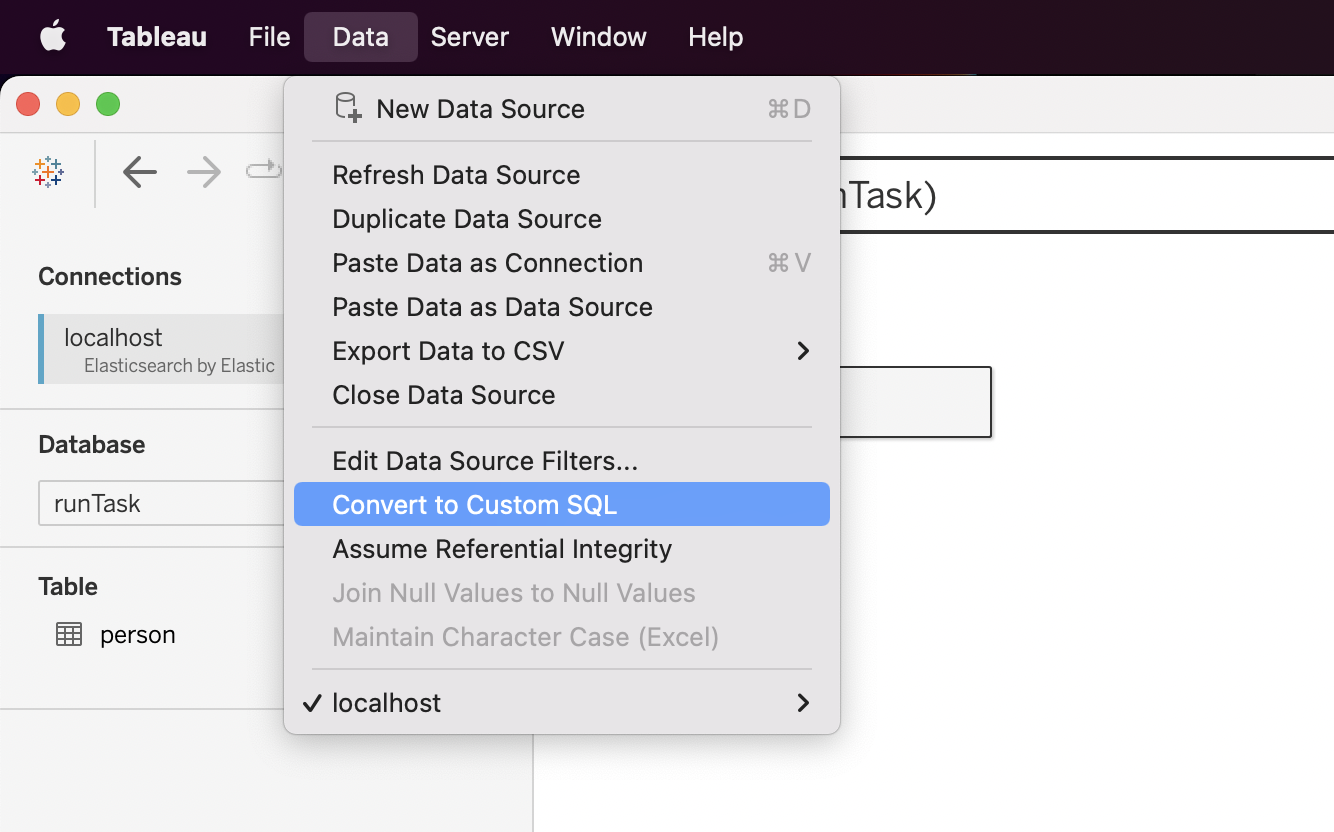Open the Apple menu
Screen dimensions: 1334x832
pyautogui.click(x=52, y=36)
